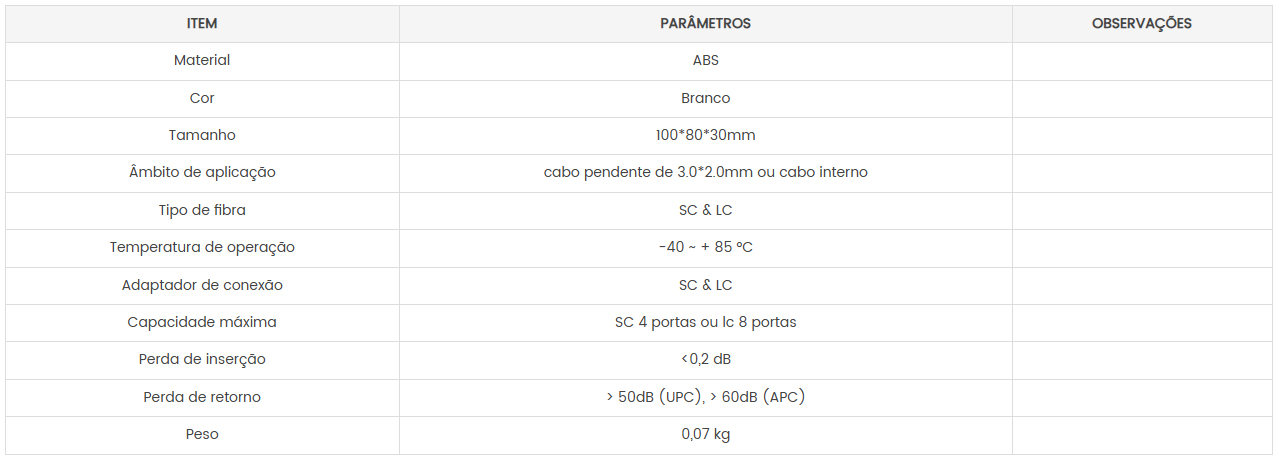This screenshot has width=1279, height=460.
Task: Select the Perda de retorno label
Action: click(202, 397)
